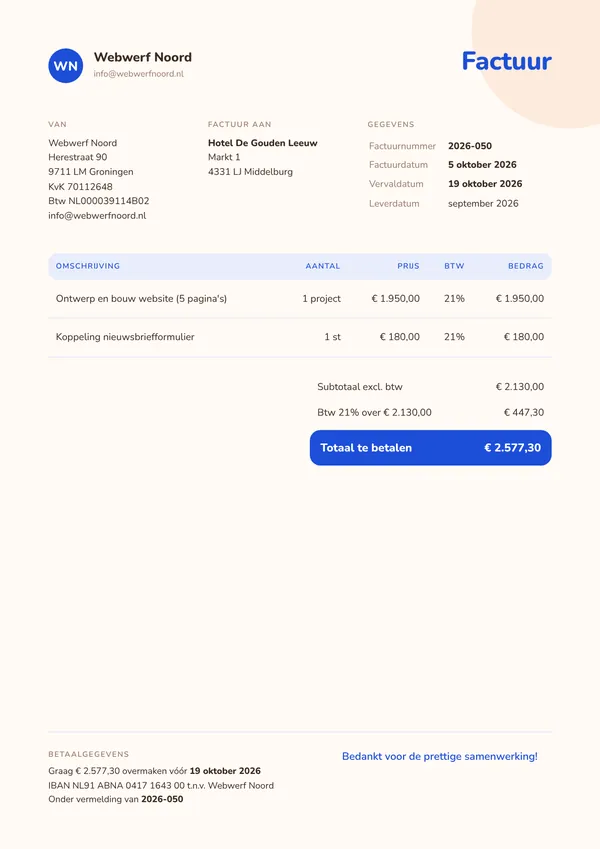The image size is (600, 849).
Task: Click the Betaalgegevens heading
Action: pos(88,754)
